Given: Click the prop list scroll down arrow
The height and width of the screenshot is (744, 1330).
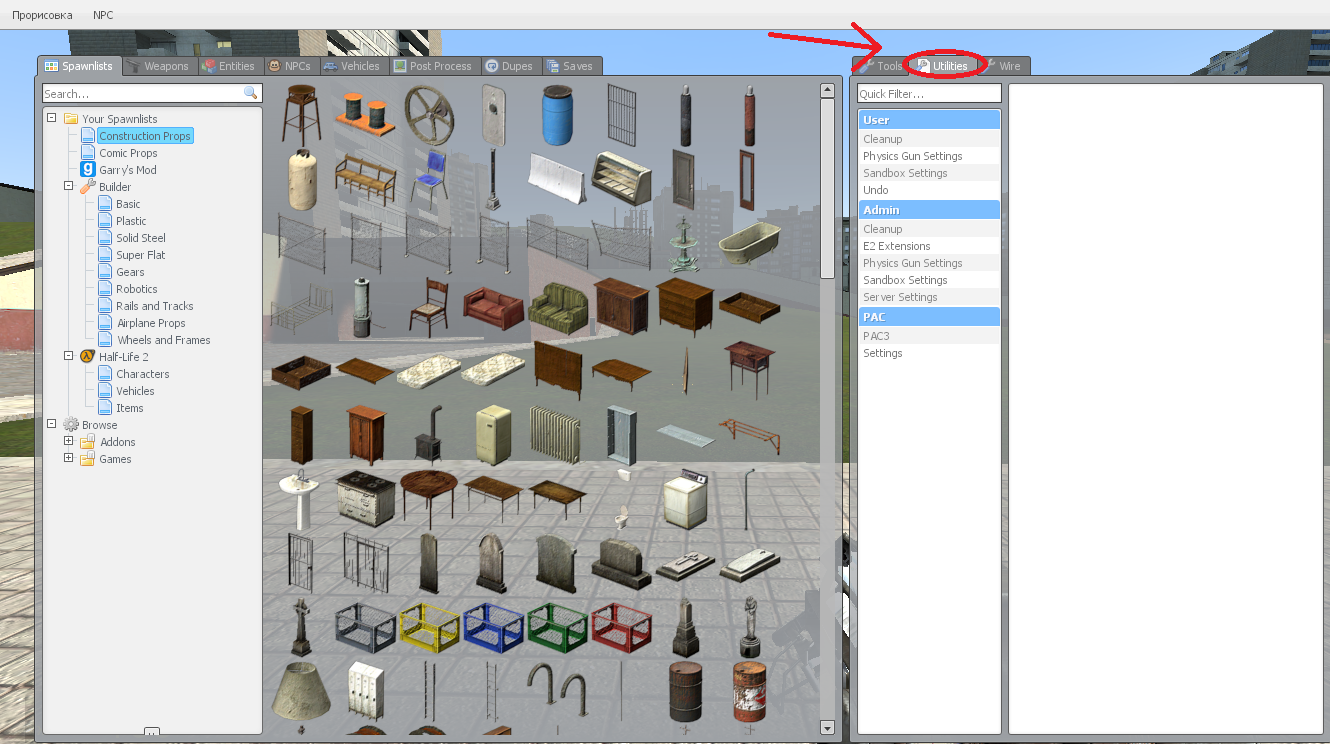Looking at the screenshot, I should [827, 727].
